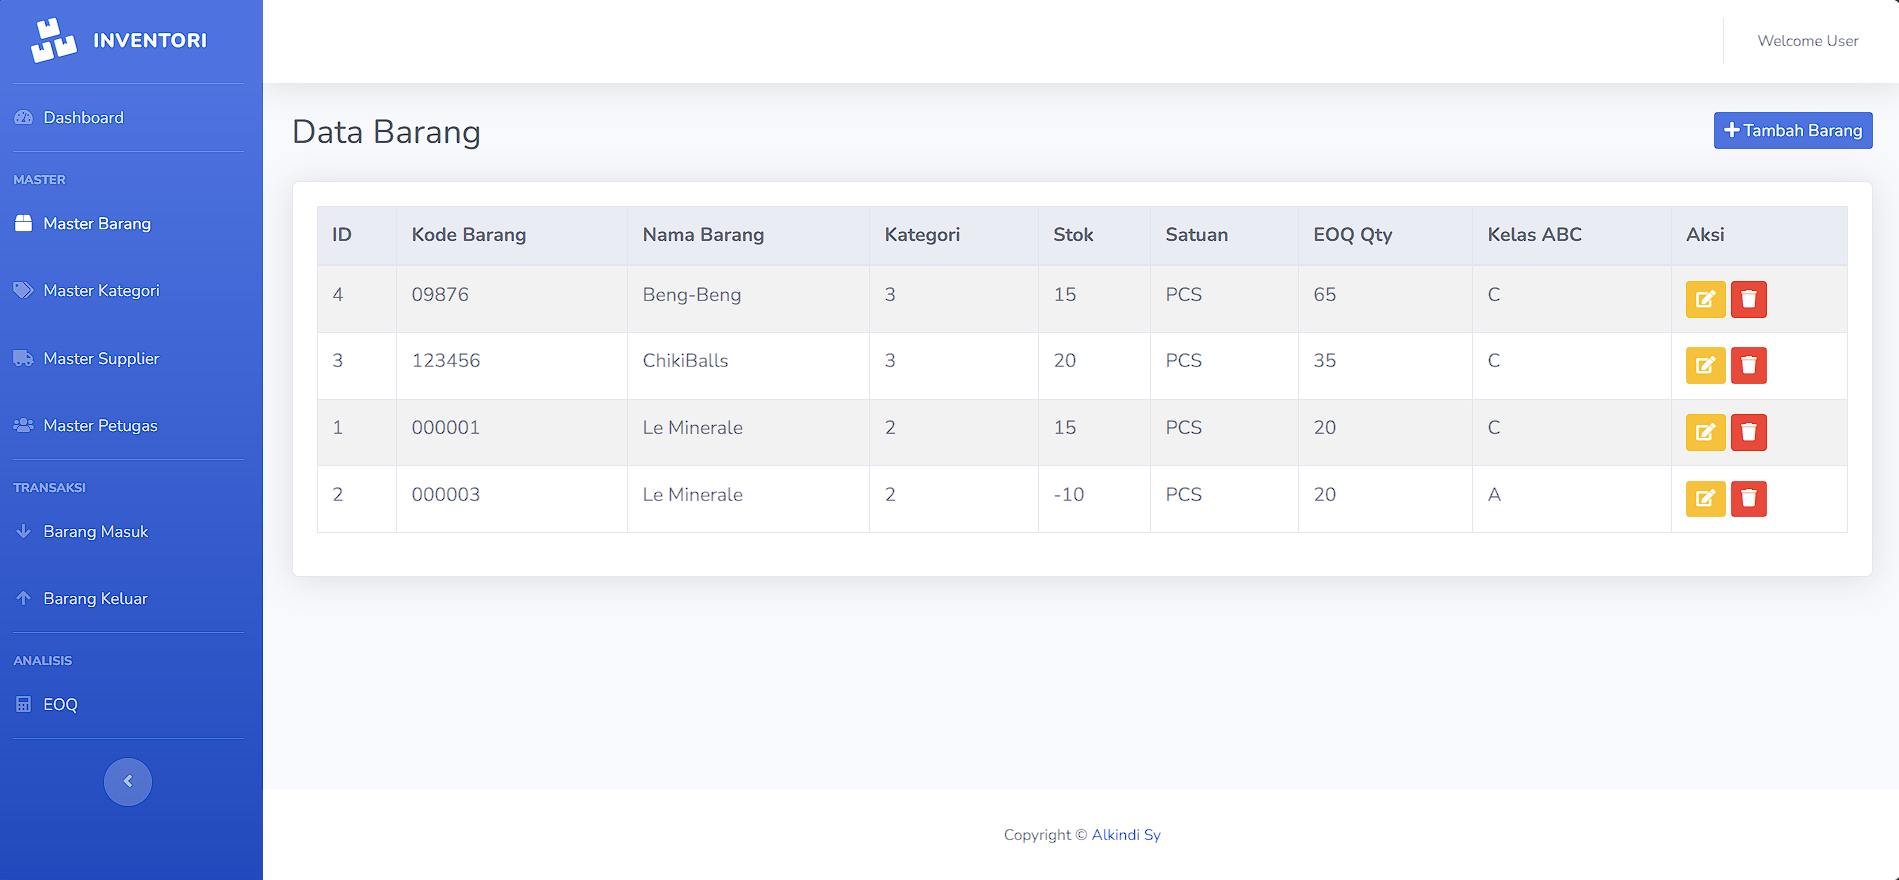This screenshot has height=880, width=1899.
Task: Follow the Alkindi Sy footer link
Action: (1126, 835)
